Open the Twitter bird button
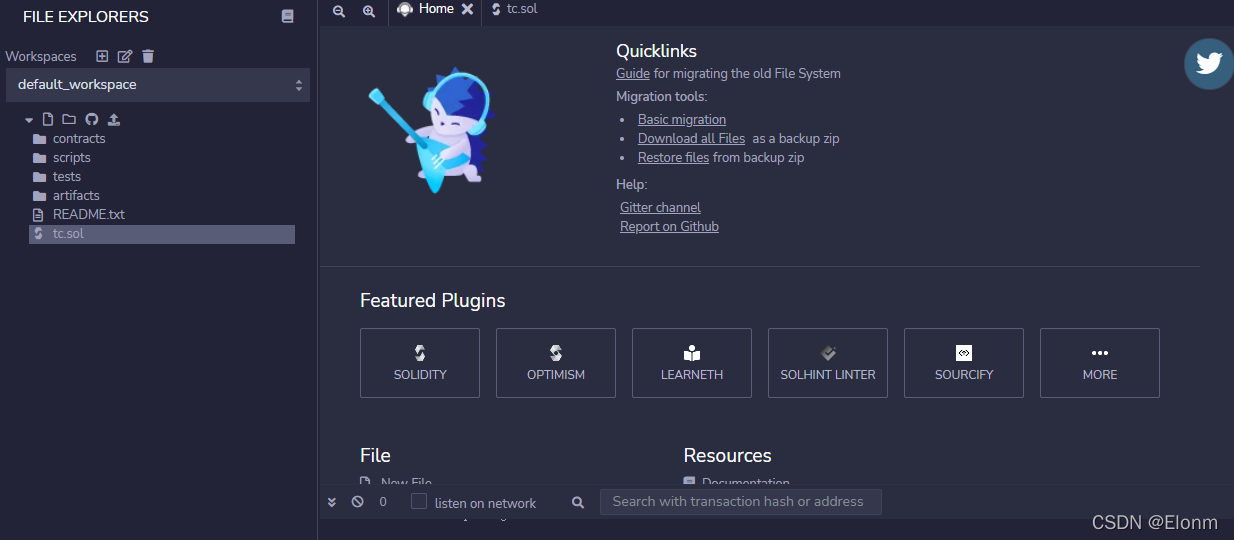The image size is (1234, 540). [1209, 64]
